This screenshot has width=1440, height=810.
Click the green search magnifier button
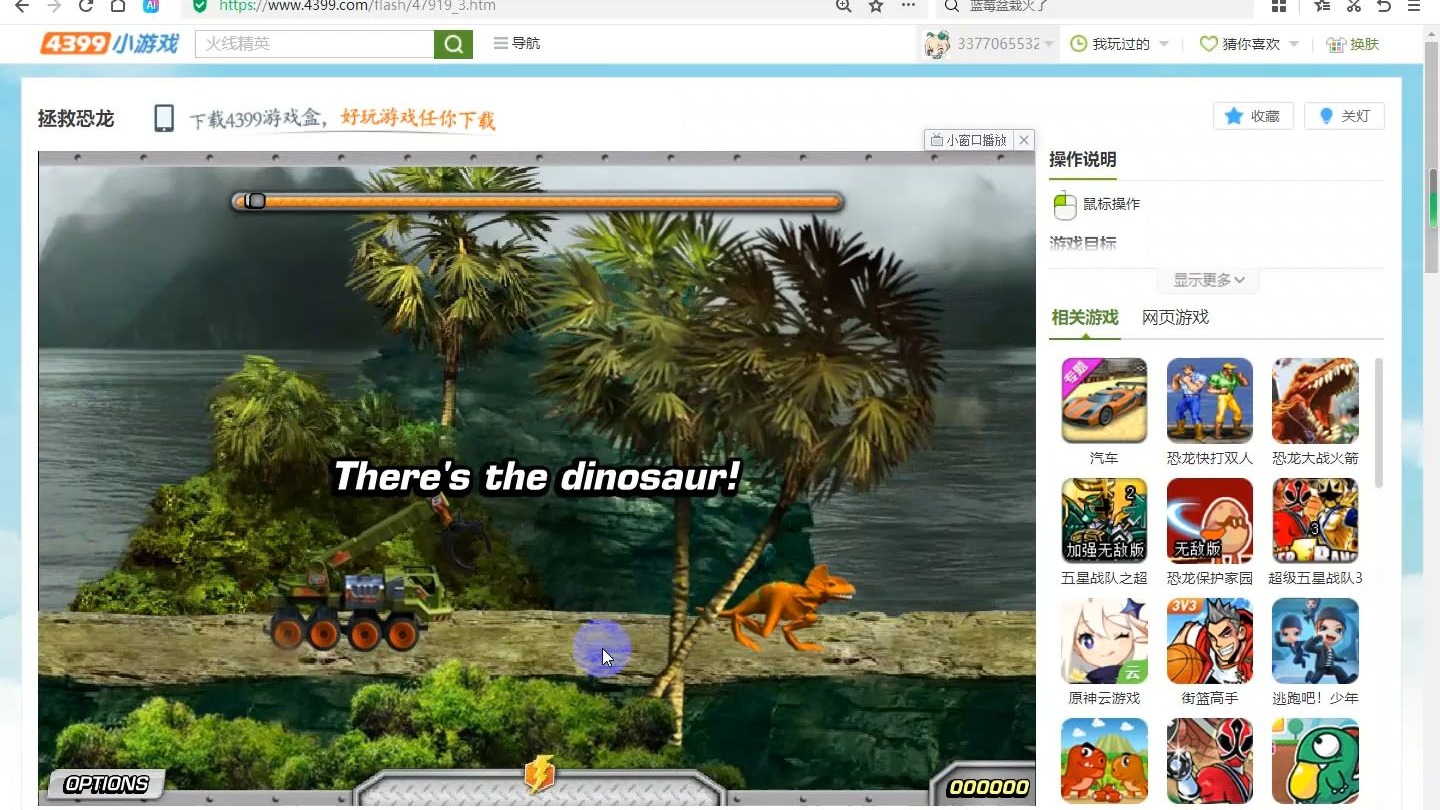click(x=453, y=44)
